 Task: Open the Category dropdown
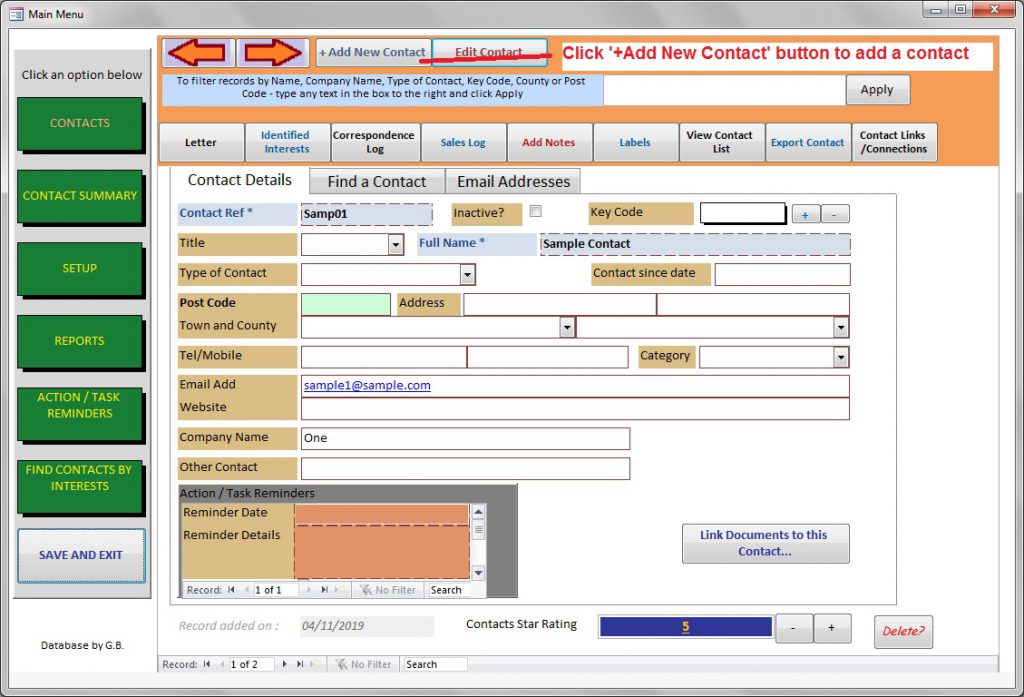coord(841,357)
